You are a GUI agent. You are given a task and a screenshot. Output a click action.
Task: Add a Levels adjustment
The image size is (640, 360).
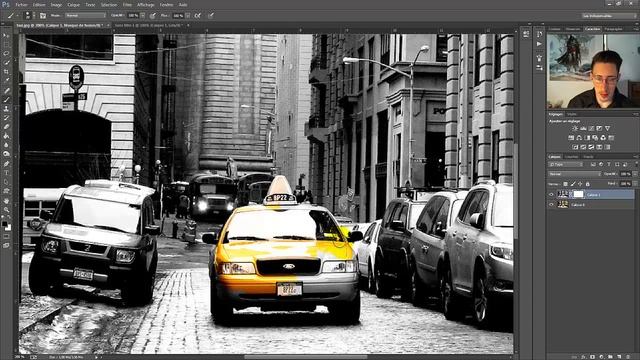tap(583, 129)
